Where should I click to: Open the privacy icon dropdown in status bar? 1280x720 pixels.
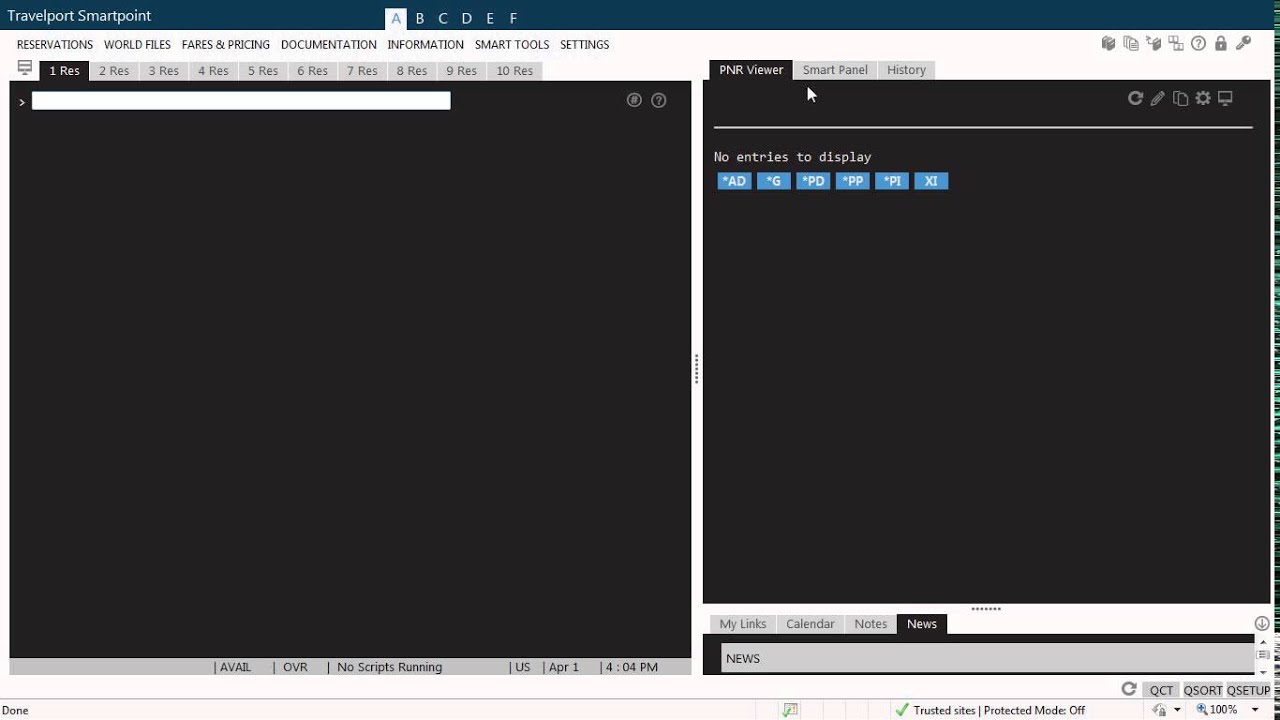1177,710
